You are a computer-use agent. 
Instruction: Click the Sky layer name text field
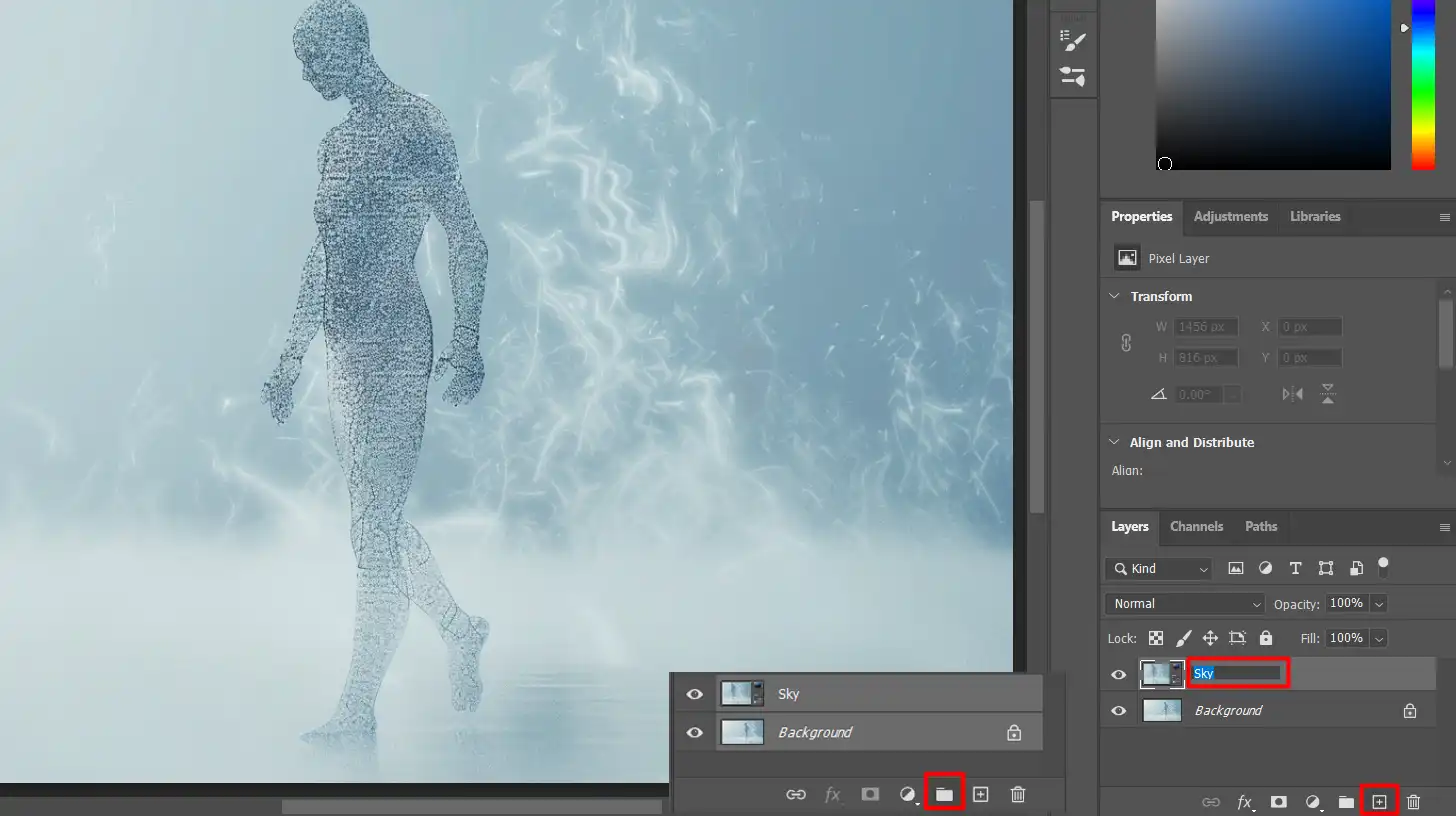coord(1237,673)
